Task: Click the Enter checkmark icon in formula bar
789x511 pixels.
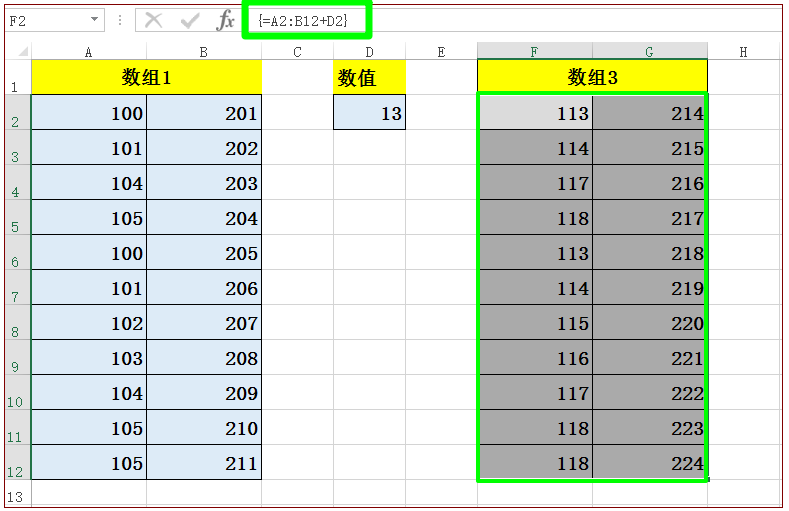Action: 190,21
